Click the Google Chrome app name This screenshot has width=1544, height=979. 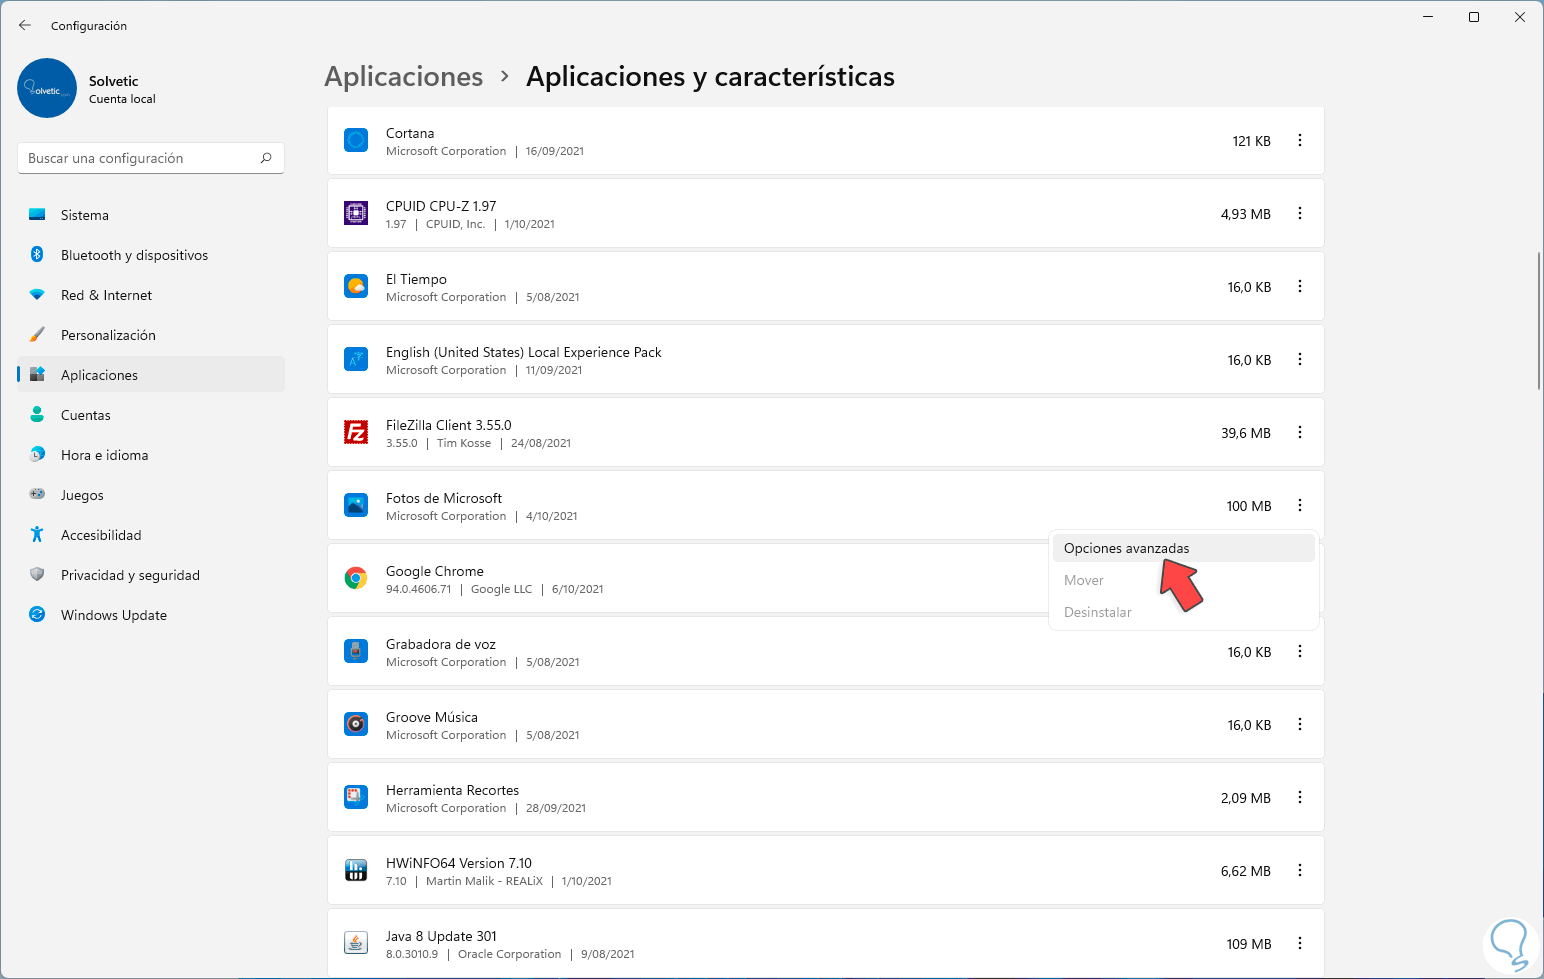pyautogui.click(x=435, y=571)
